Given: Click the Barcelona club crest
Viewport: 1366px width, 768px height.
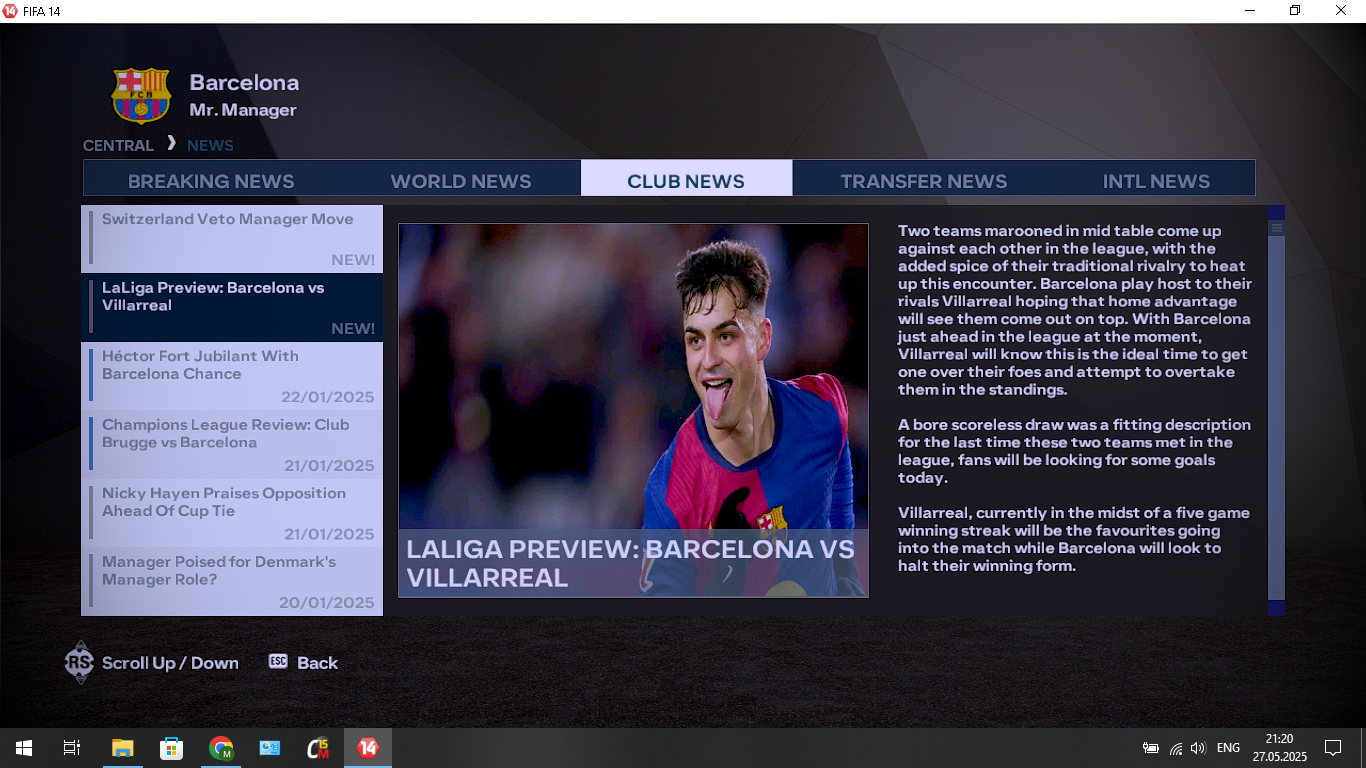Looking at the screenshot, I should click(141, 96).
